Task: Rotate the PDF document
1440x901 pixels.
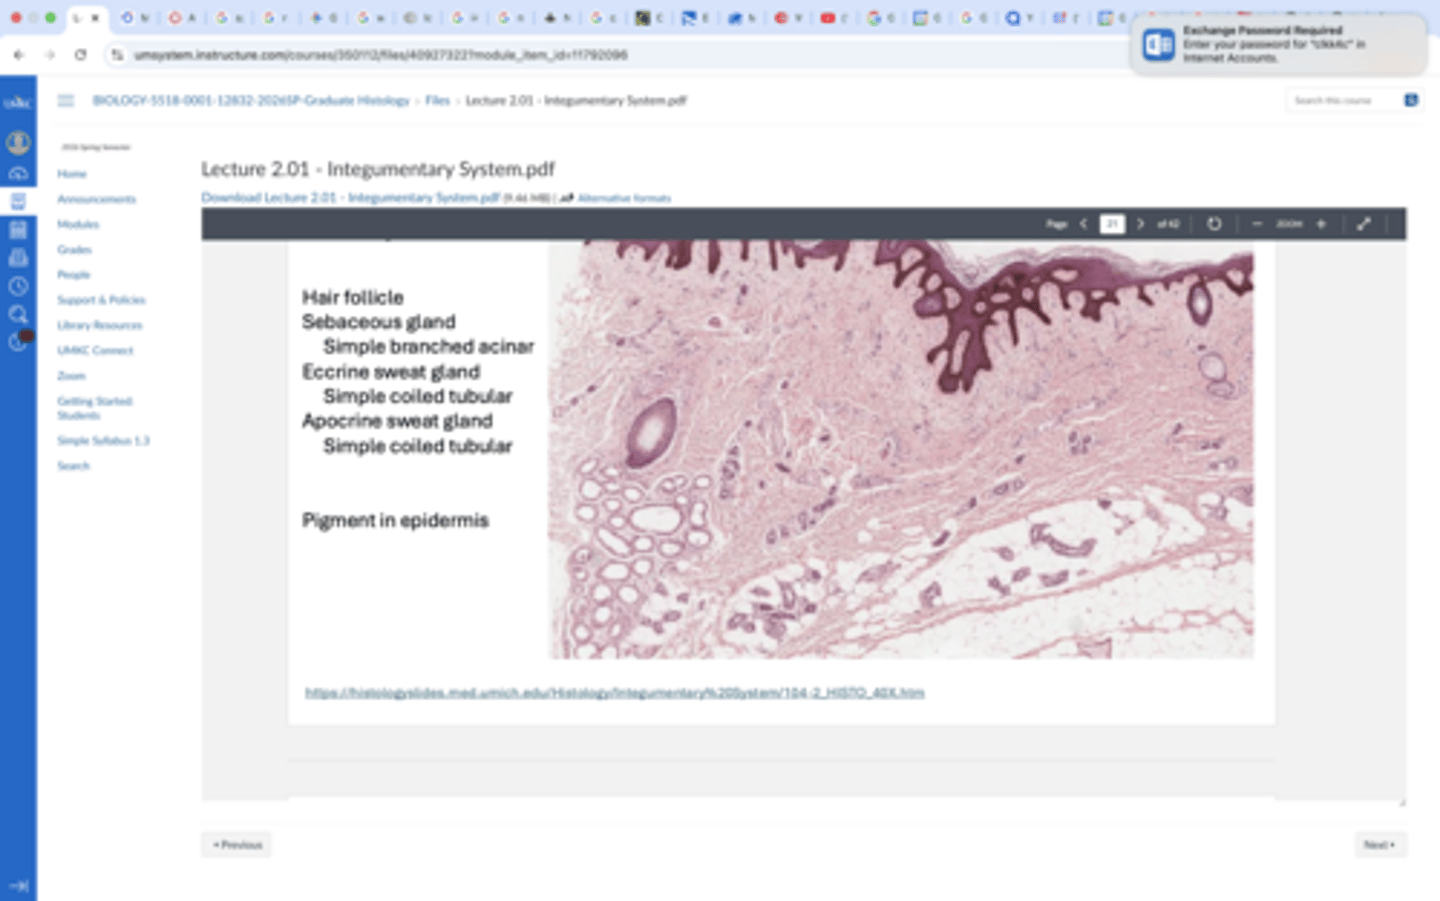Action: click(1214, 224)
